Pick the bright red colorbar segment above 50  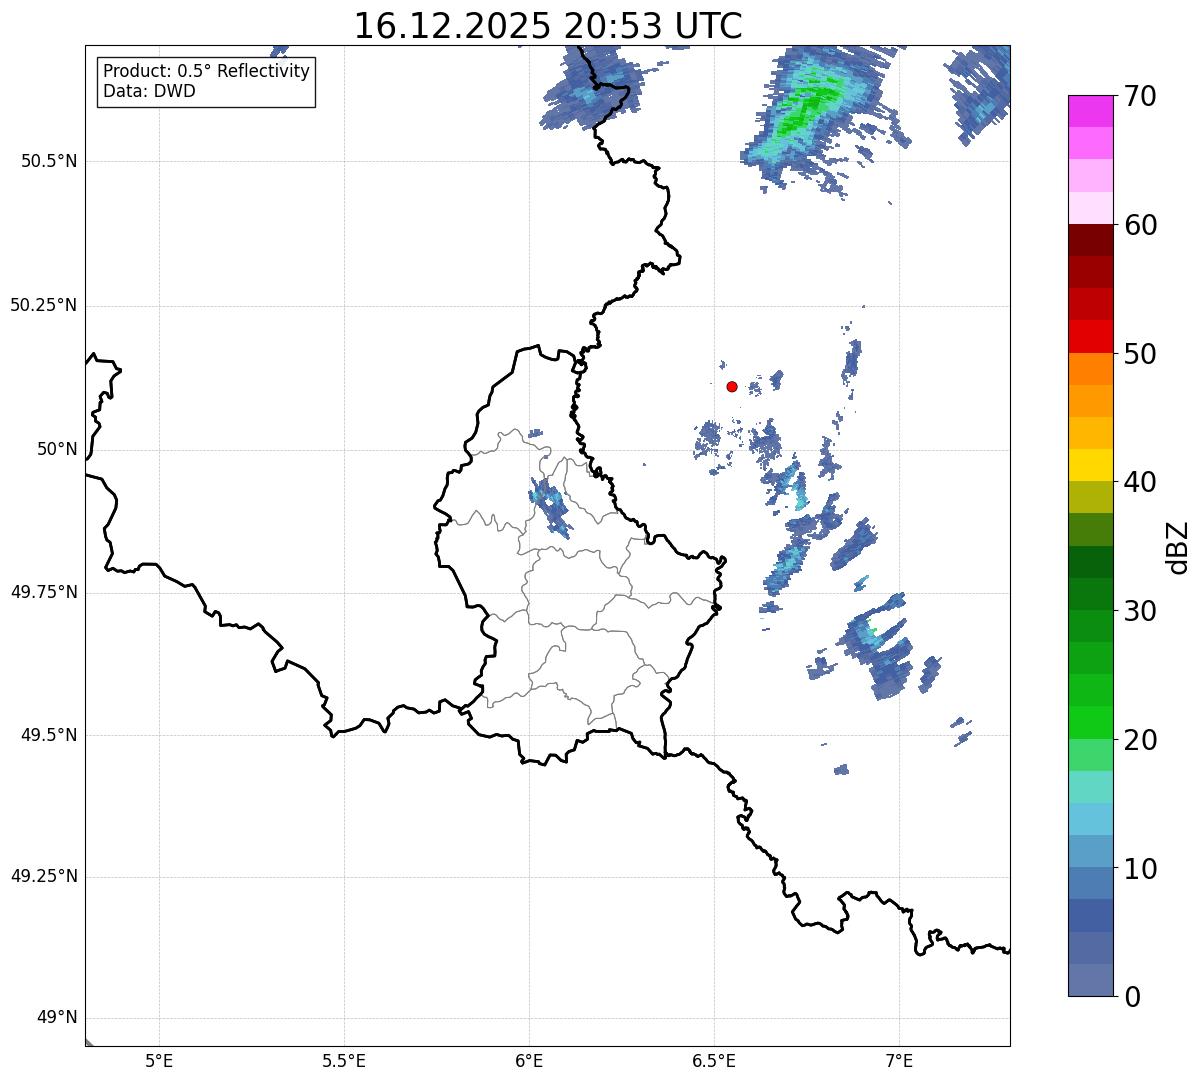[x=1091, y=336]
